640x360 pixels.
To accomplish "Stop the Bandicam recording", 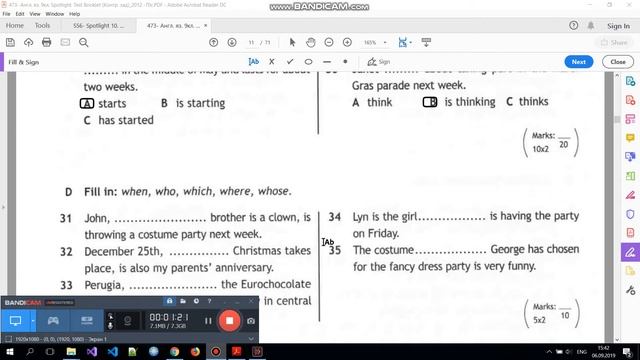I will (x=229, y=321).
